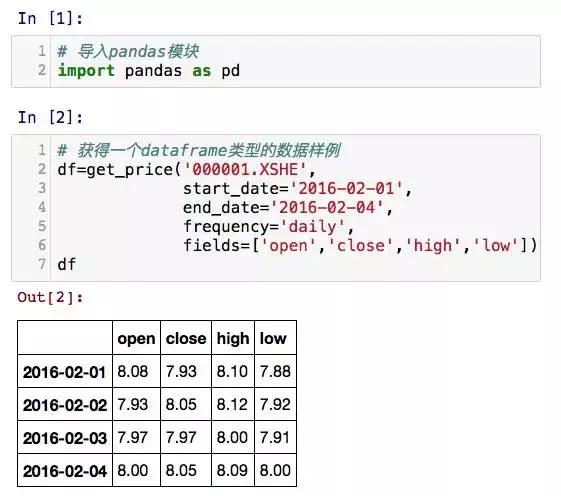The width and height of the screenshot is (561, 496).
Task: Click the fields list code line
Action: 360,245
